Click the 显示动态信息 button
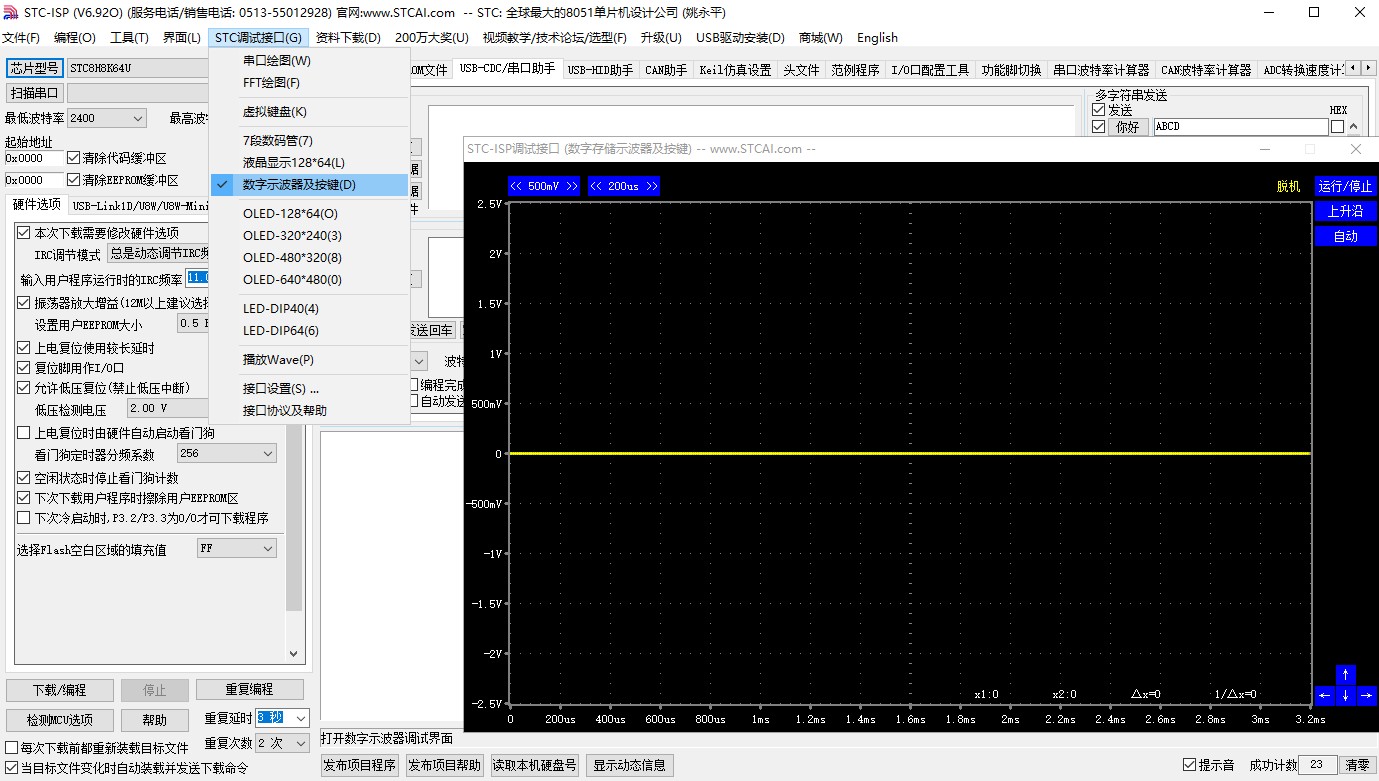Image resolution: width=1379 pixels, height=781 pixels. click(x=629, y=765)
